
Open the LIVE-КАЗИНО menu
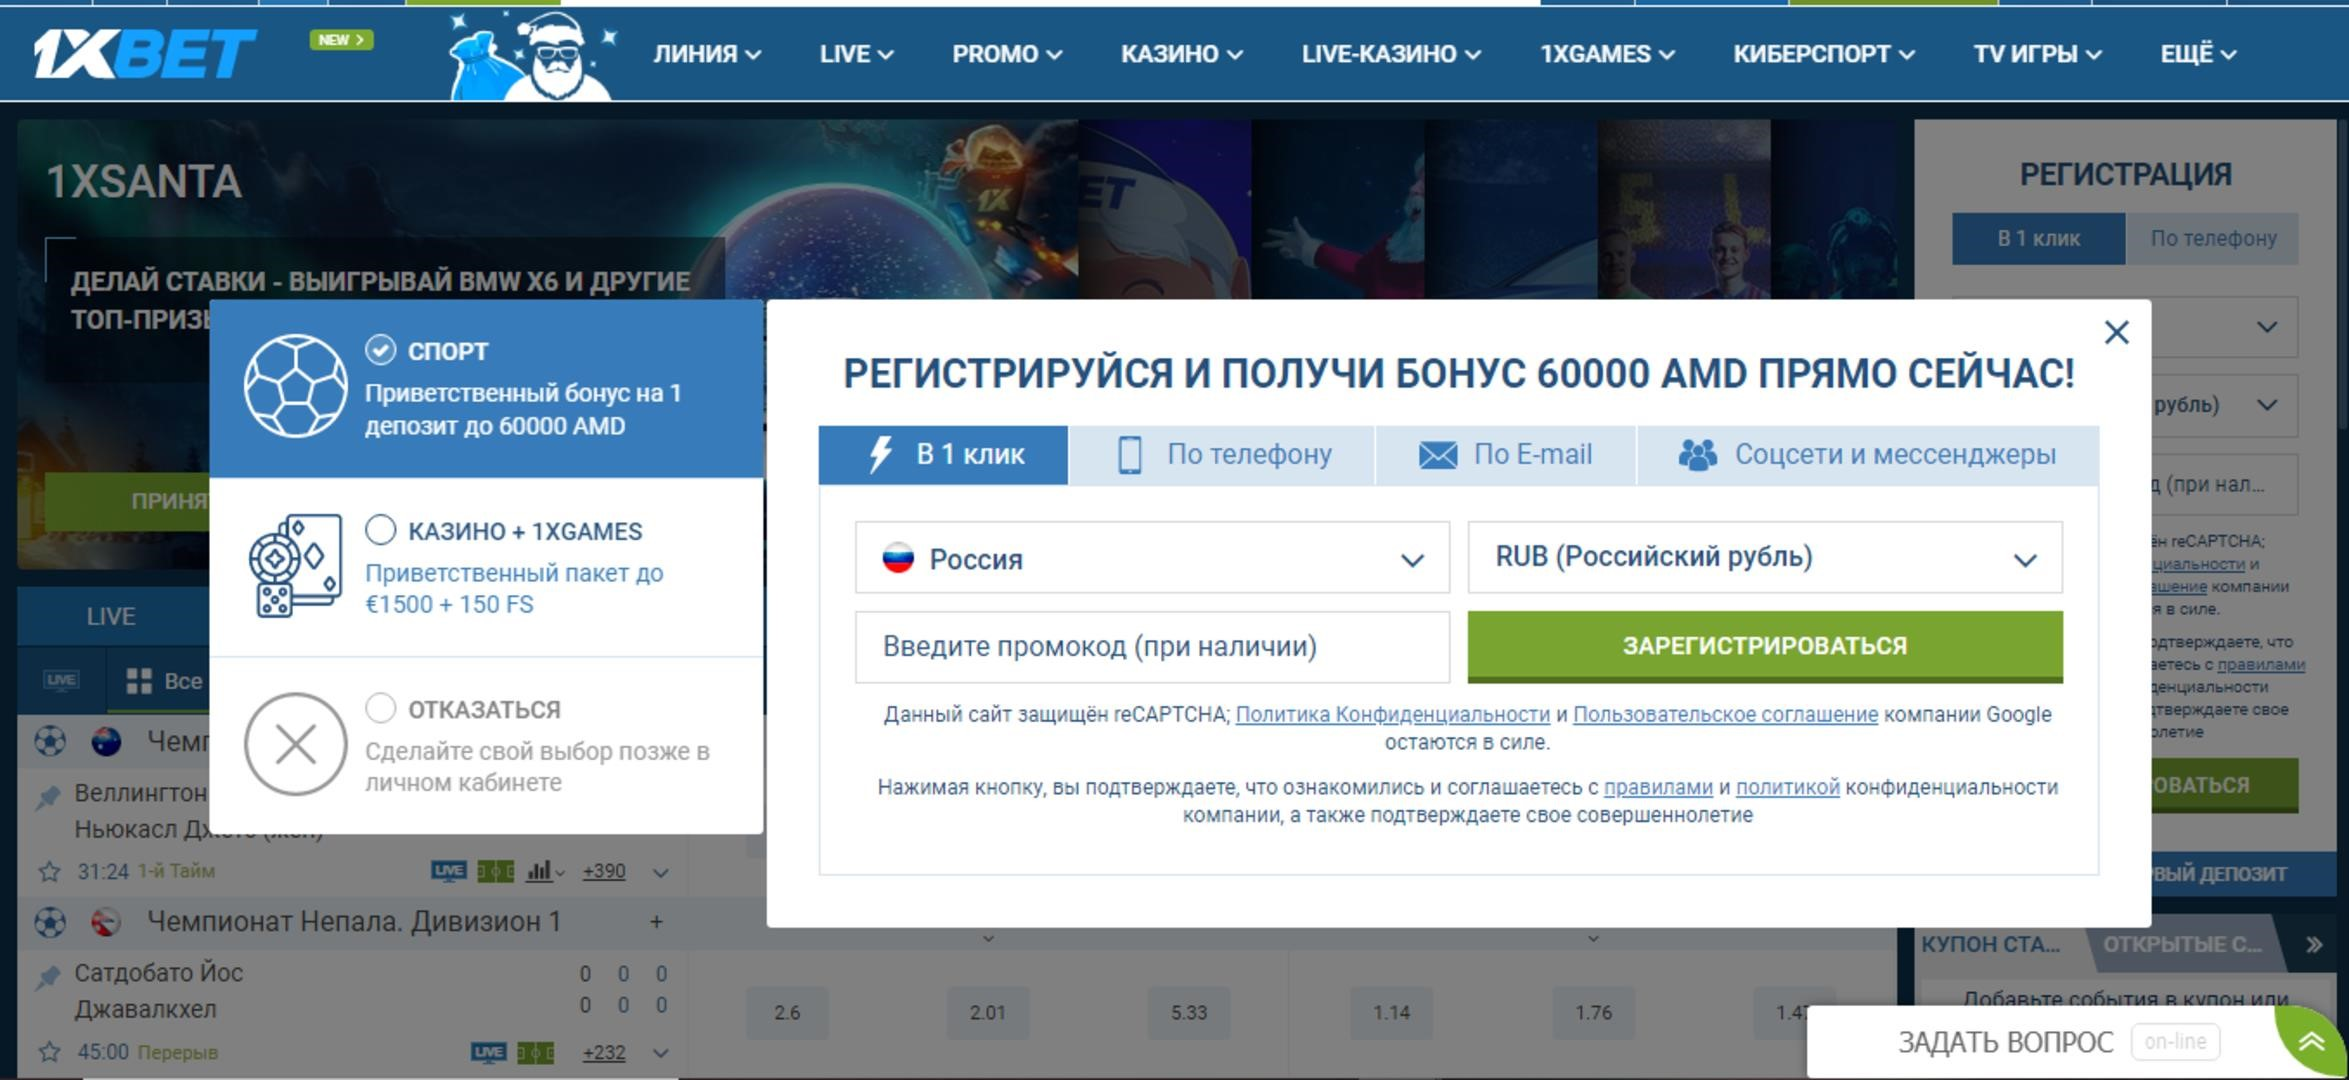point(1391,54)
